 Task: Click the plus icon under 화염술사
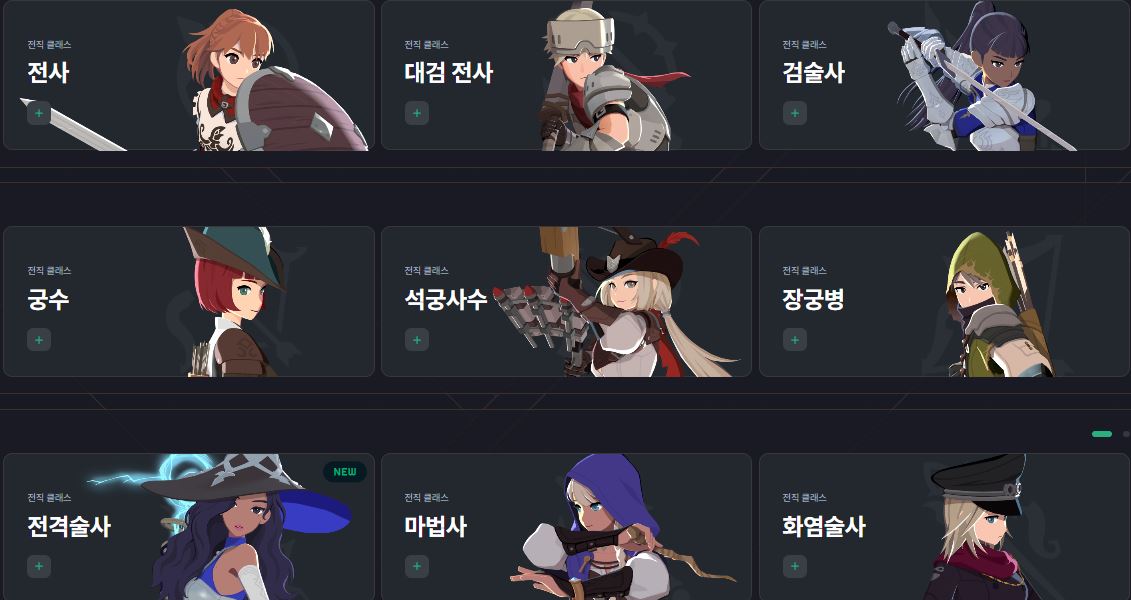795,567
